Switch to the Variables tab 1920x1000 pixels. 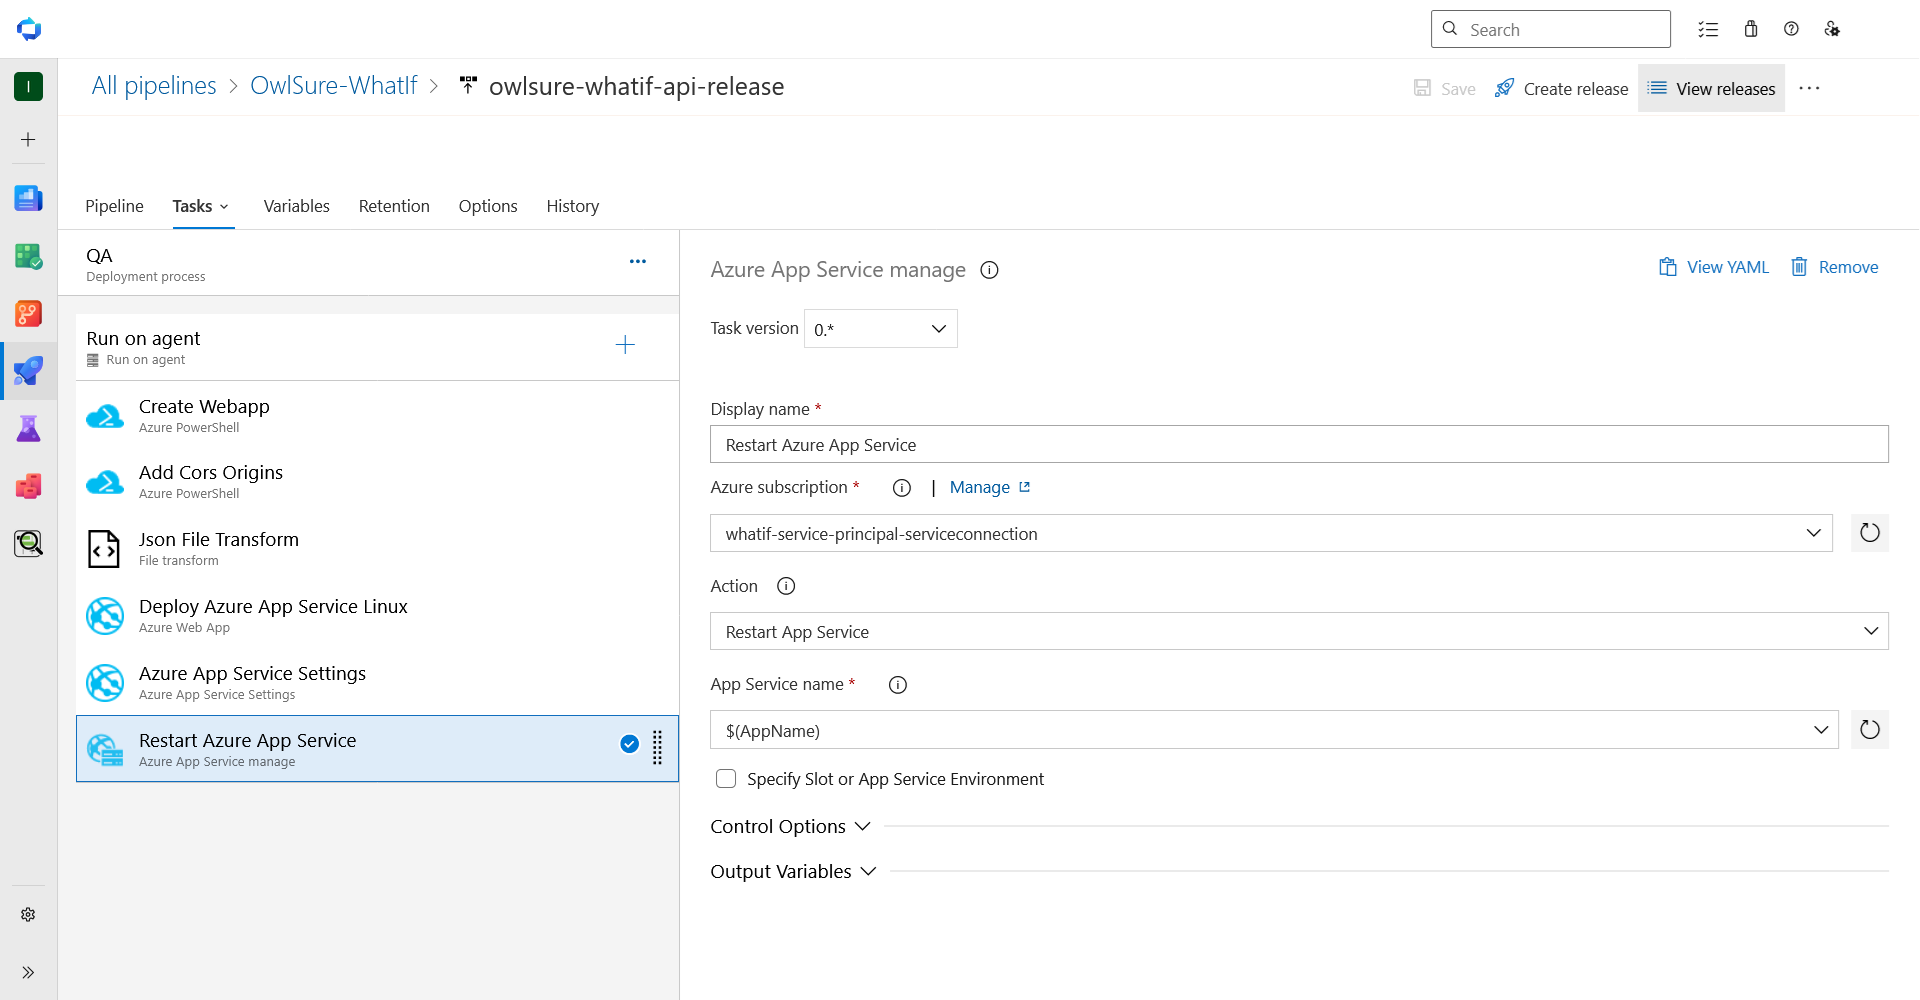pos(296,206)
